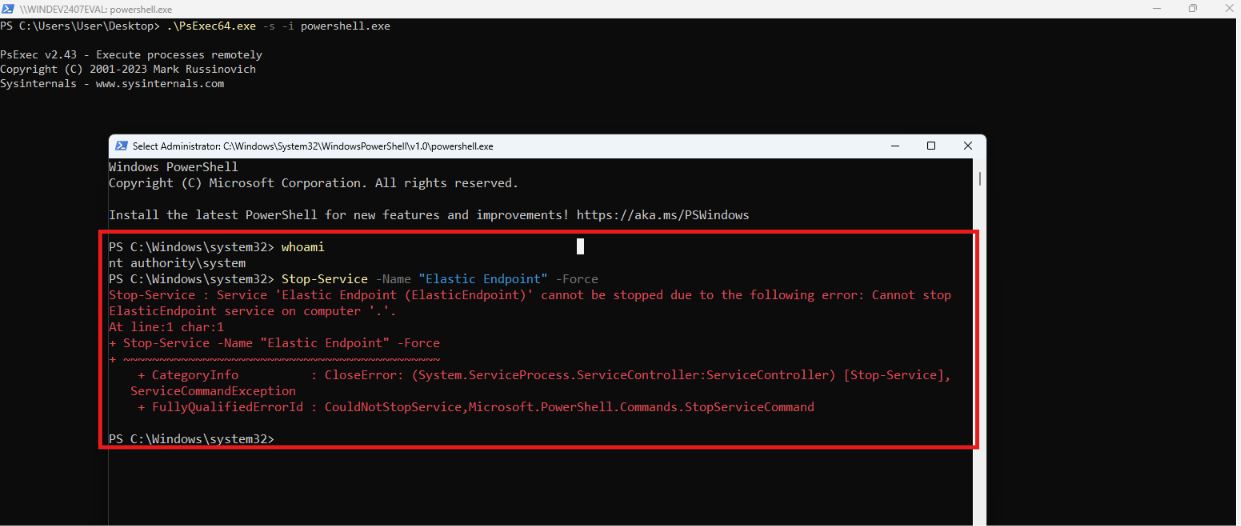Image resolution: width=1241 pixels, height=526 pixels.
Task: Click the Microsoft Corporation copyright line
Action: pyautogui.click(x=313, y=183)
